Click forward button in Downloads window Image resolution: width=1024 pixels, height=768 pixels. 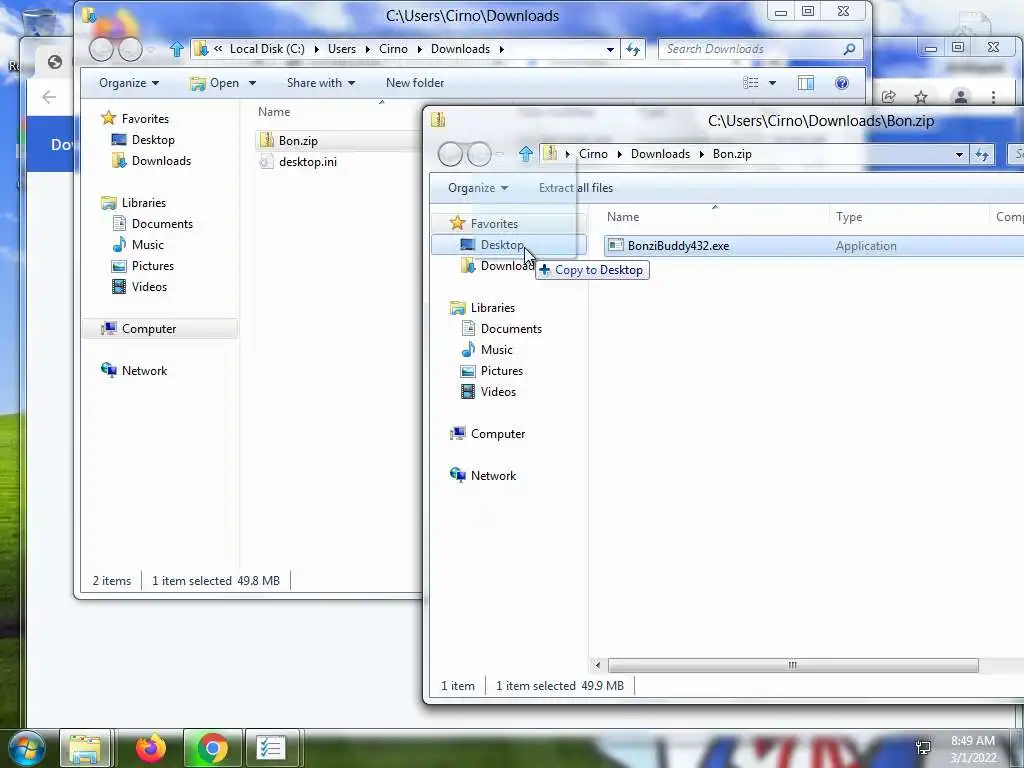[x=131, y=49]
